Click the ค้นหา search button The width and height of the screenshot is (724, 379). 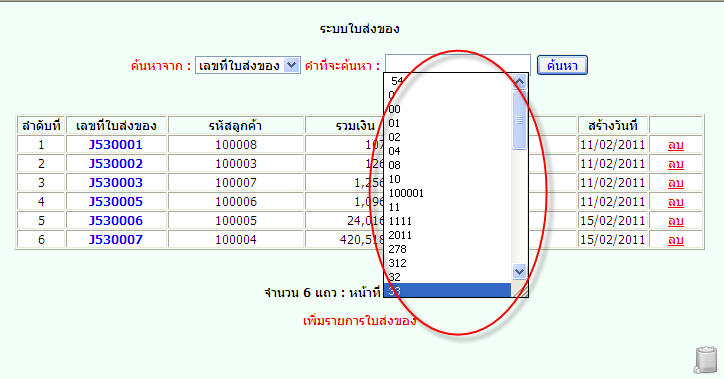(x=562, y=65)
